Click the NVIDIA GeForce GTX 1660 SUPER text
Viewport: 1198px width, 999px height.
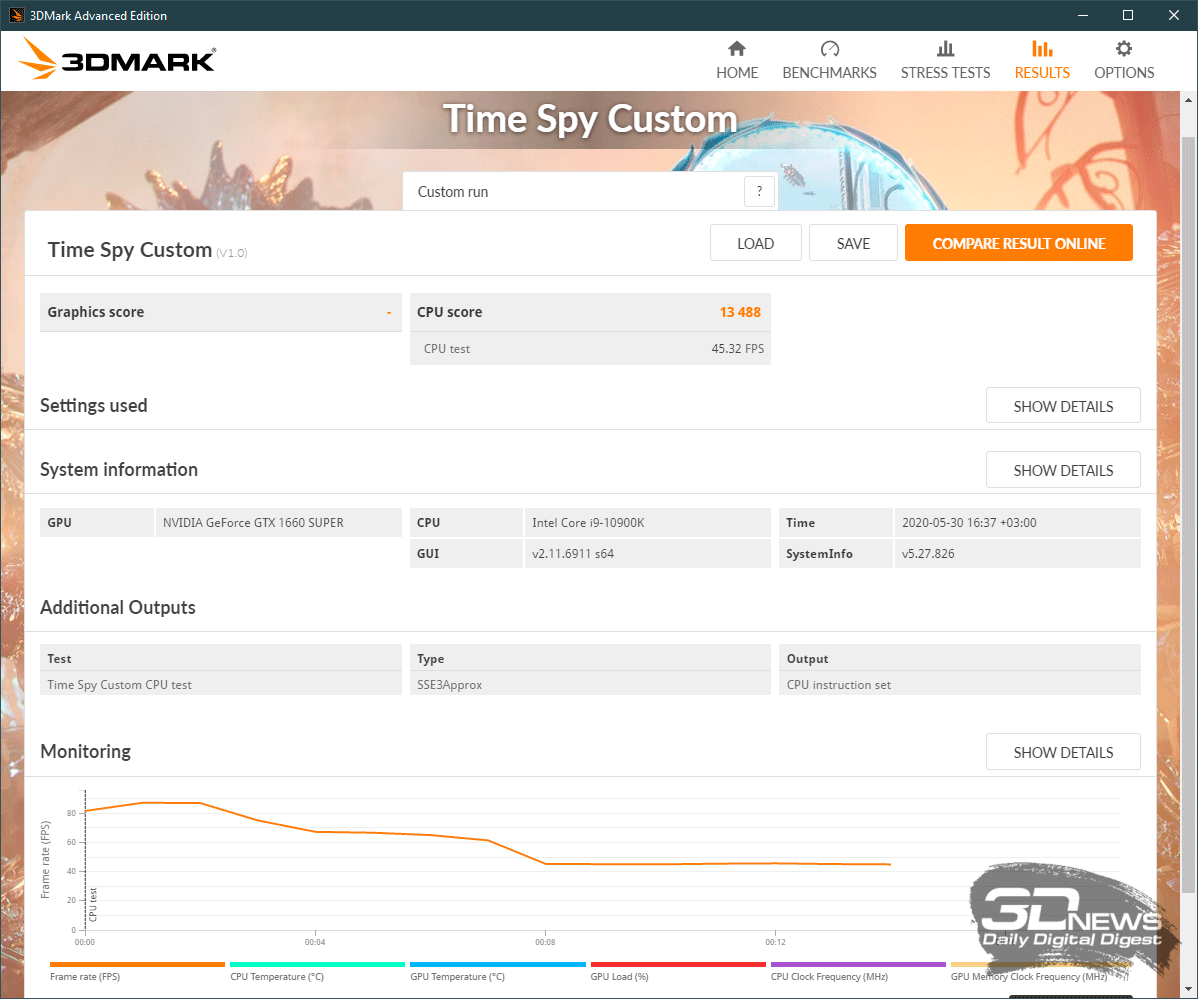pos(253,522)
